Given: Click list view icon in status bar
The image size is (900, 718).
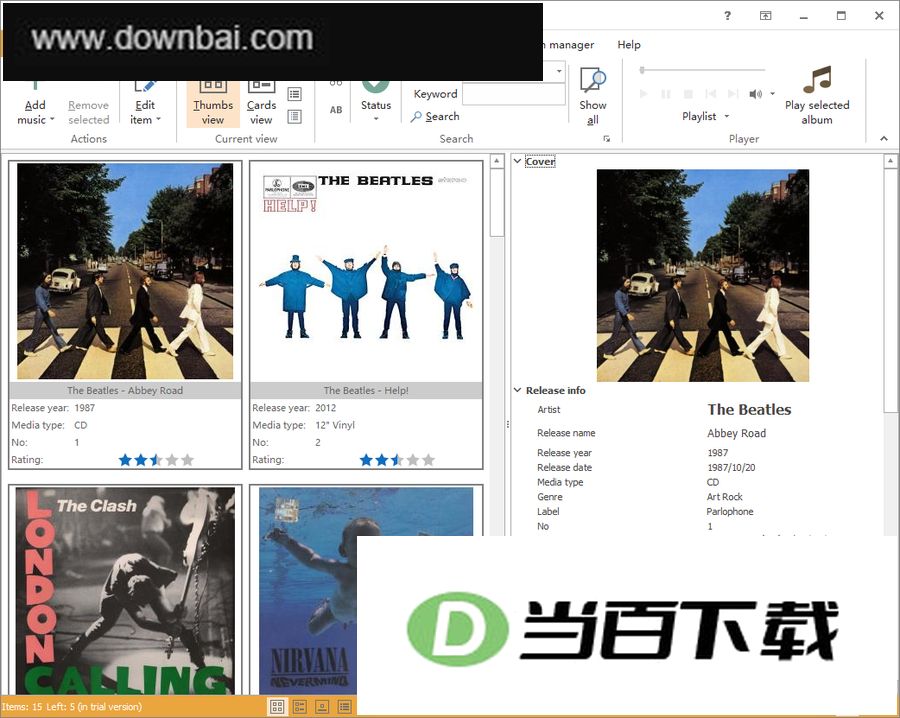Looking at the screenshot, I should click(344, 707).
